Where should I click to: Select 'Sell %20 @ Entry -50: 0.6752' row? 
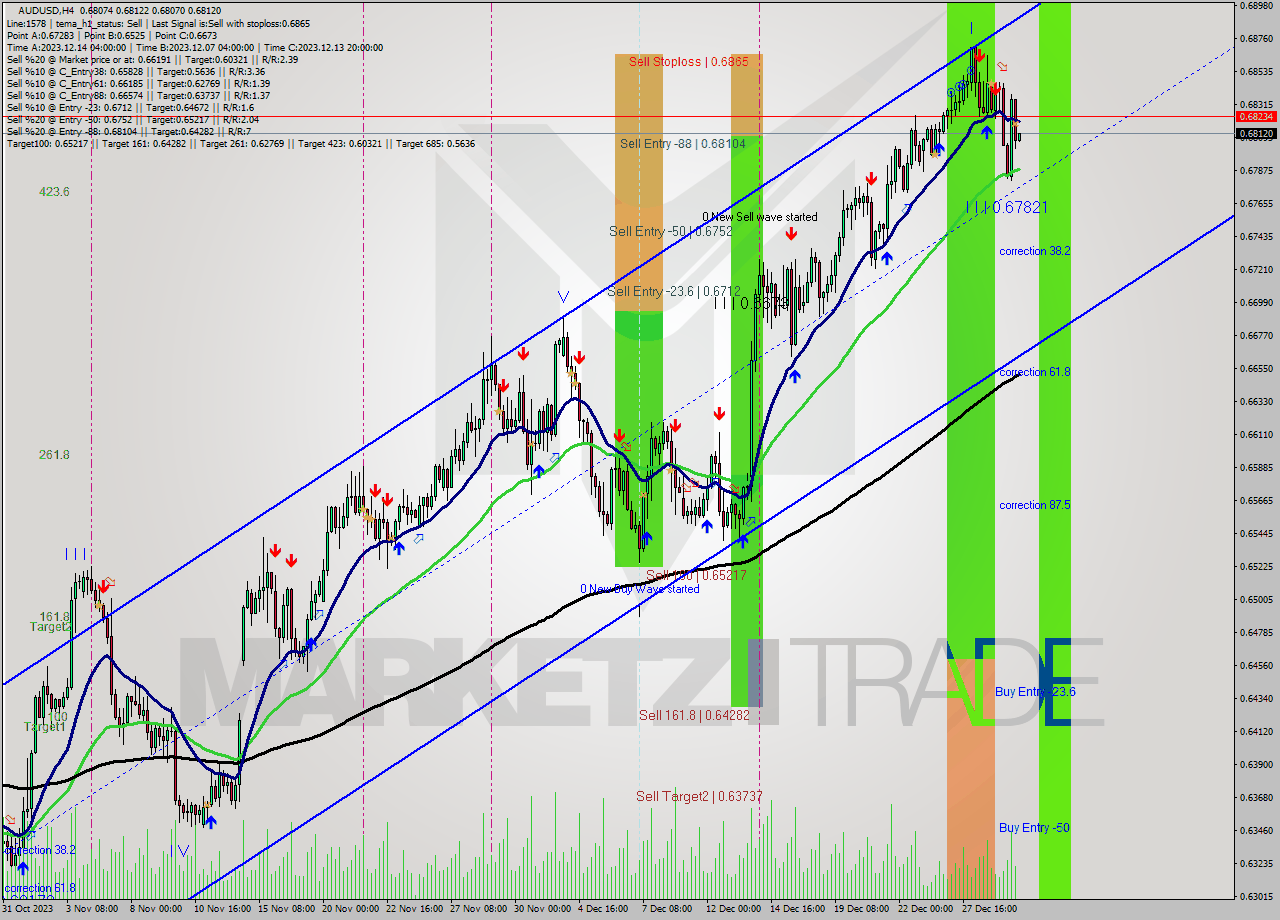click(132, 119)
